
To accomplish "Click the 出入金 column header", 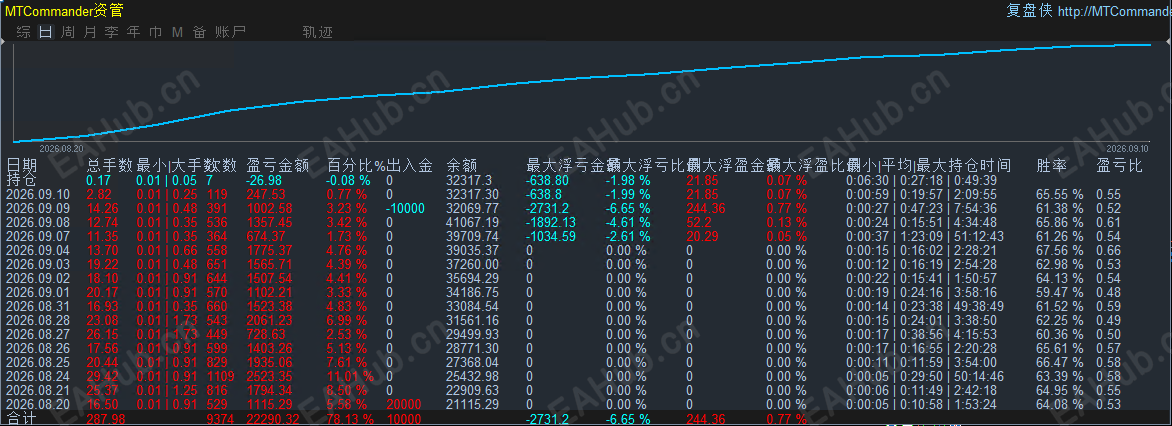I will coord(410,165).
